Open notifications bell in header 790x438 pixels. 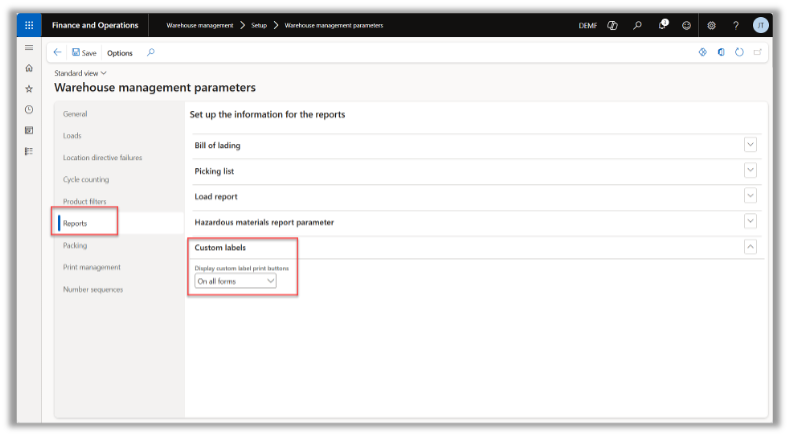[663, 25]
